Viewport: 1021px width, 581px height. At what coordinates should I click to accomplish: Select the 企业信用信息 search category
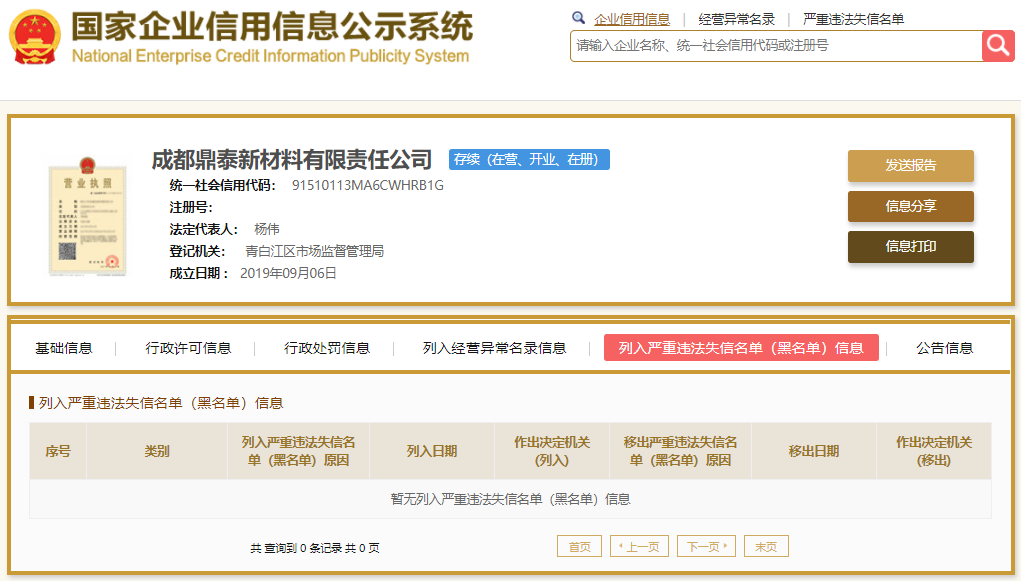pyautogui.click(x=632, y=20)
